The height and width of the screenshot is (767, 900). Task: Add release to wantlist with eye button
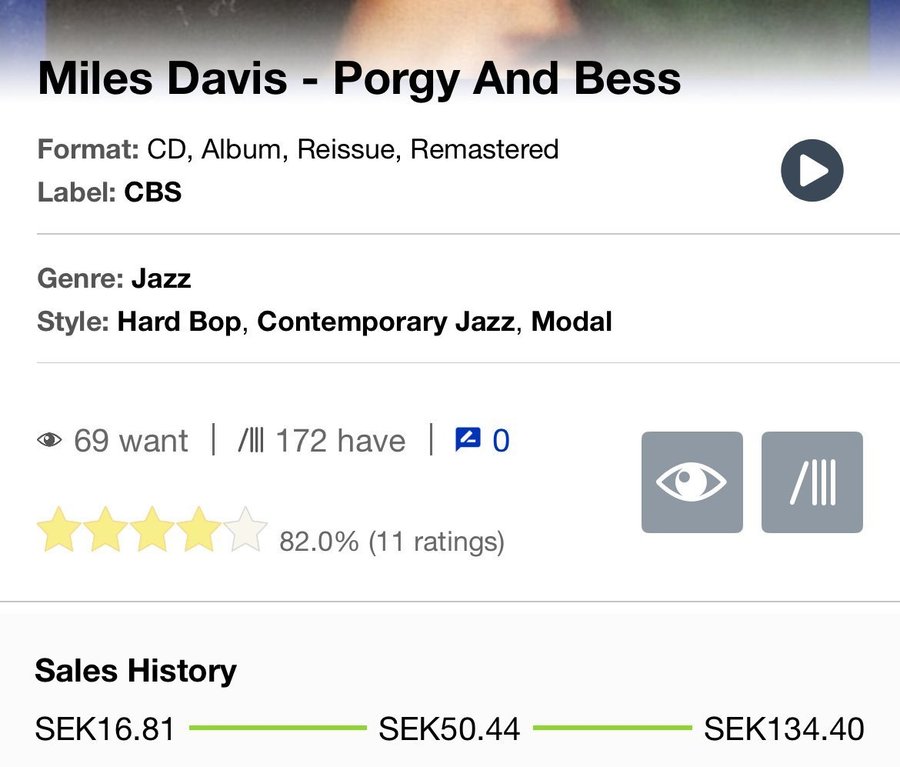692,482
